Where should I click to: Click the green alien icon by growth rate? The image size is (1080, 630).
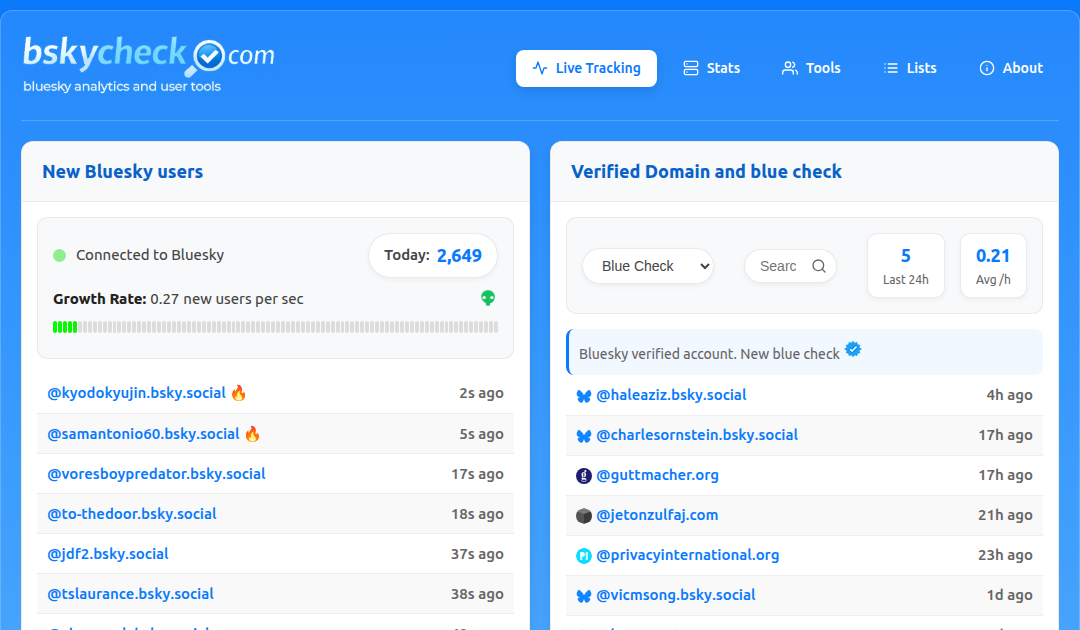click(488, 298)
